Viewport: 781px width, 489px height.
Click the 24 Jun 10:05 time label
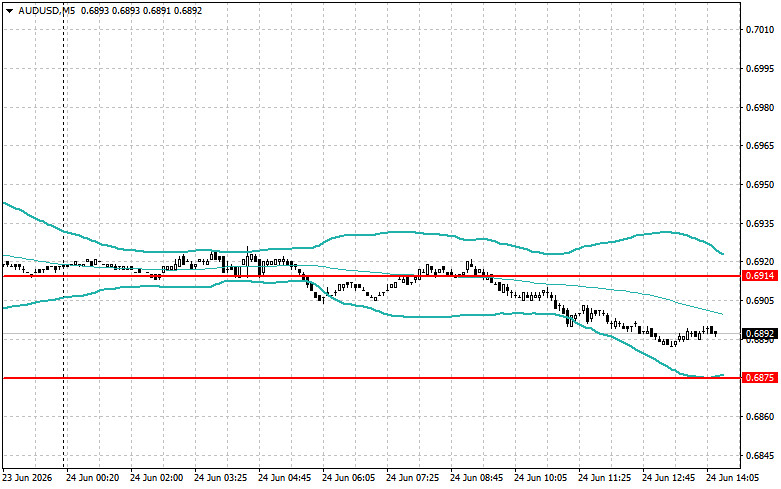tap(540, 478)
